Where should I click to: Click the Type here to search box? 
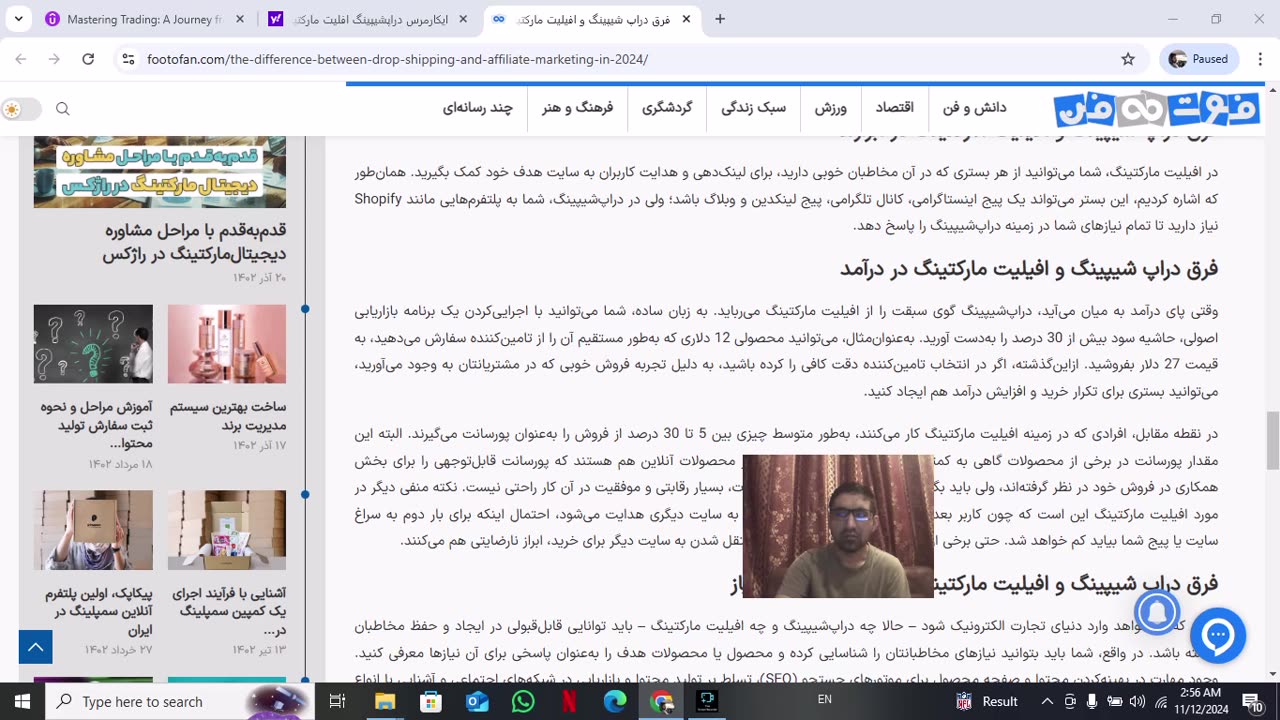(180, 701)
